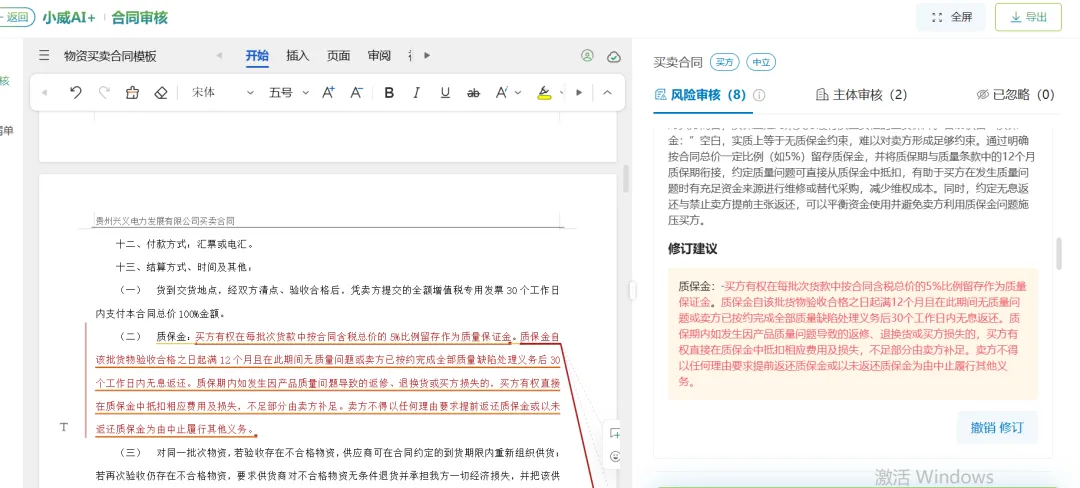The height and width of the screenshot is (488, 1080).
Task: Click the yellow highlight color pen
Action: [544, 93]
